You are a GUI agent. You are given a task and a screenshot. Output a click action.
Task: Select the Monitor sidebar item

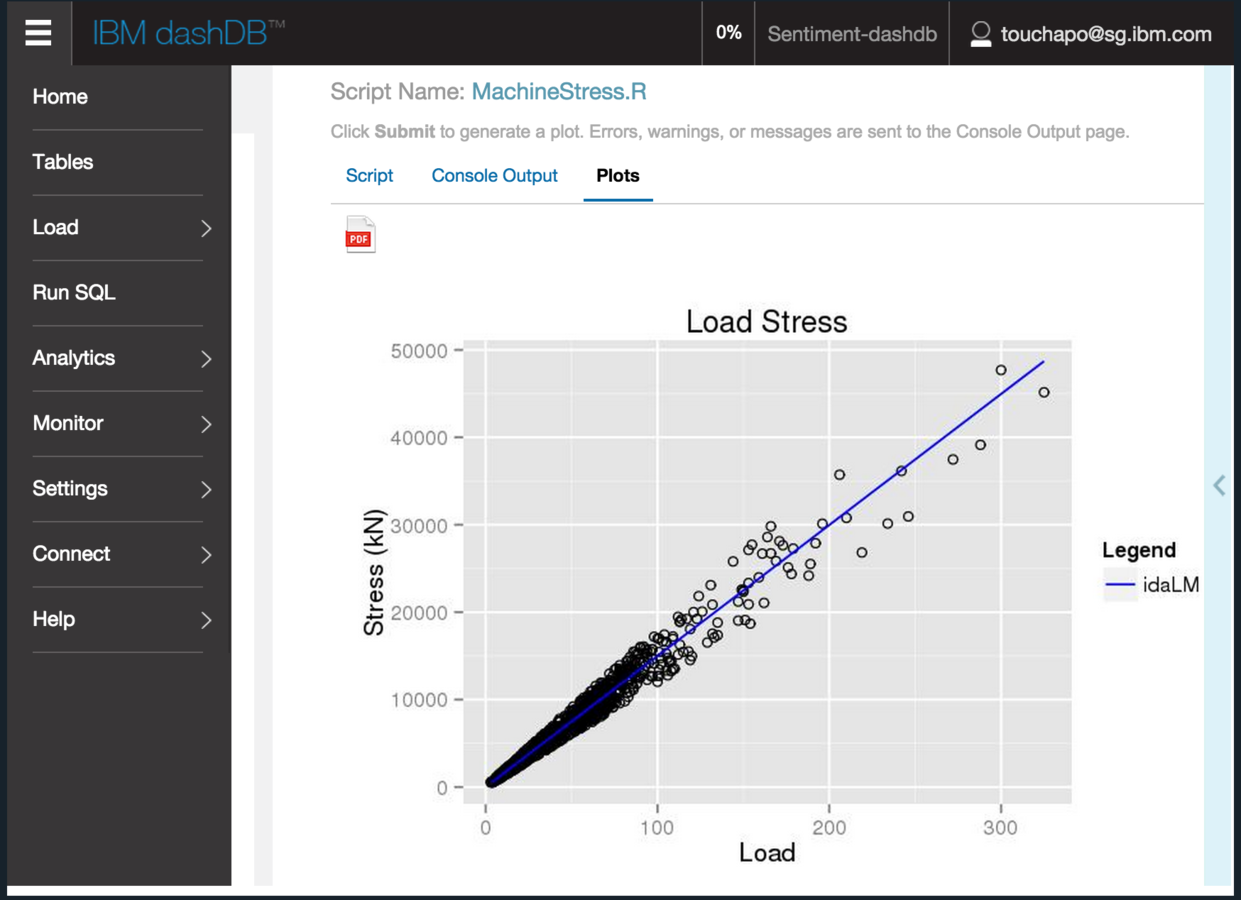coord(68,423)
